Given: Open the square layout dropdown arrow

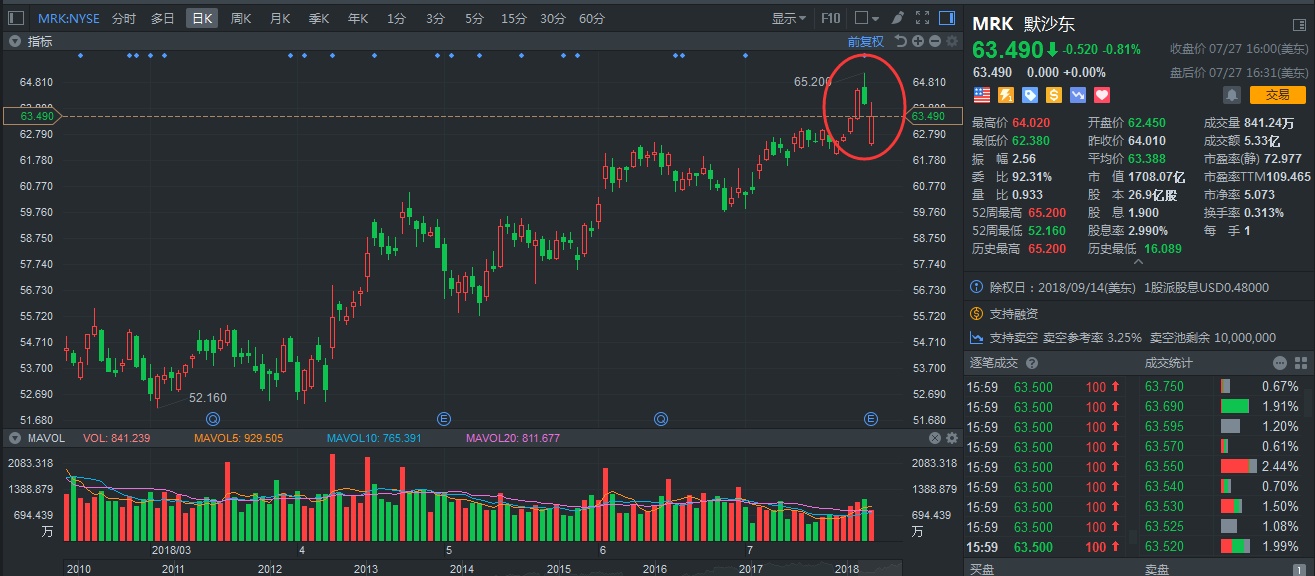Looking at the screenshot, I should (x=874, y=18).
